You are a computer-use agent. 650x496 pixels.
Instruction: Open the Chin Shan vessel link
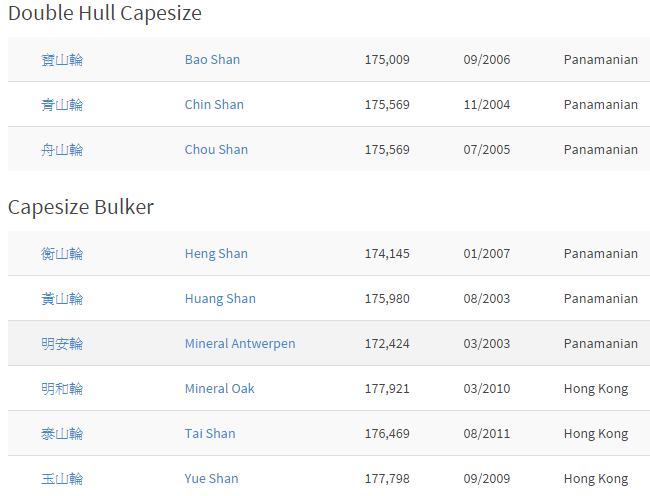click(x=214, y=104)
